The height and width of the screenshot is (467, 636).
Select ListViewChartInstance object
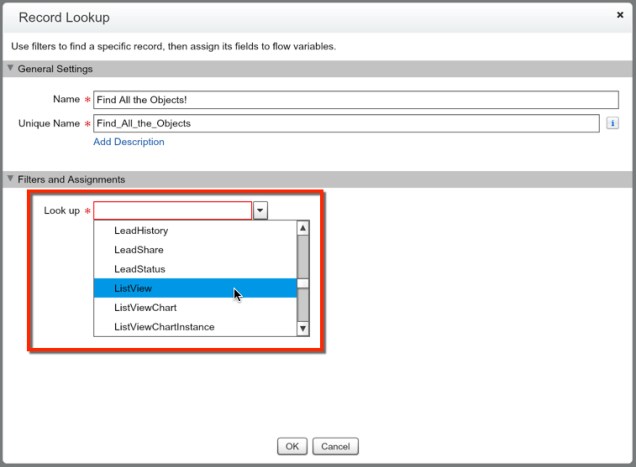click(x=164, y=327)
